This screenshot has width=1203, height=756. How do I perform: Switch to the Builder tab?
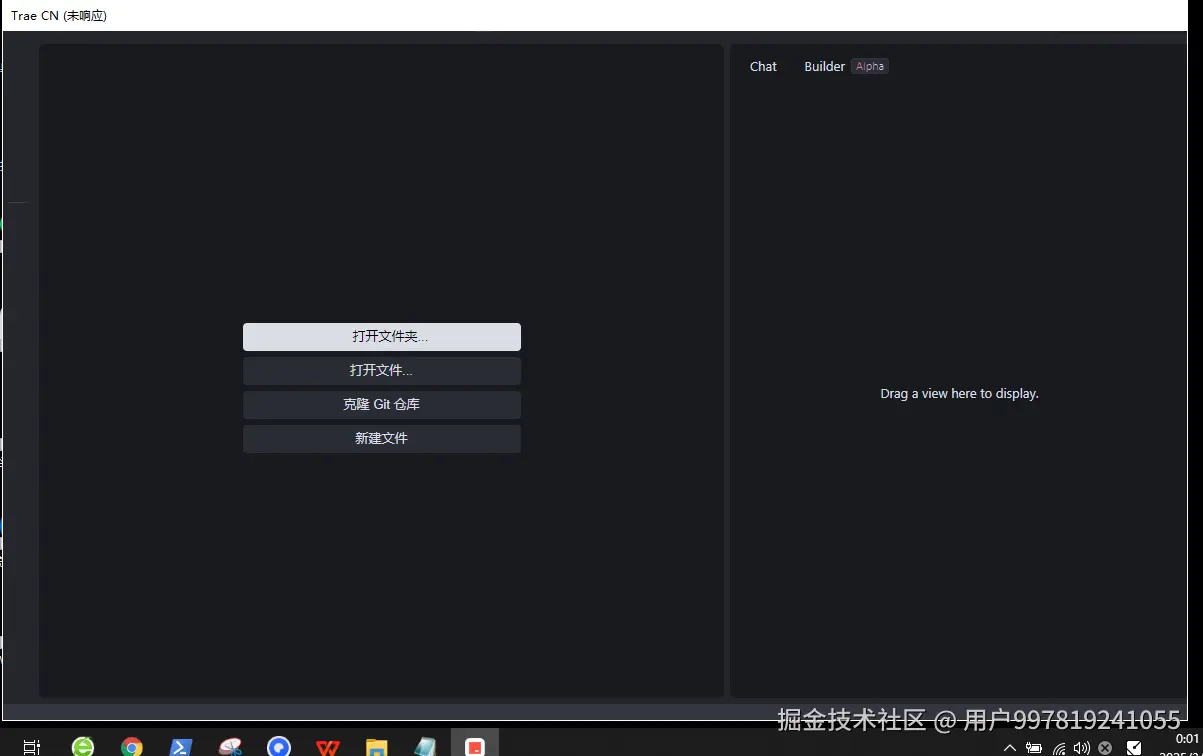click(824, 66)
